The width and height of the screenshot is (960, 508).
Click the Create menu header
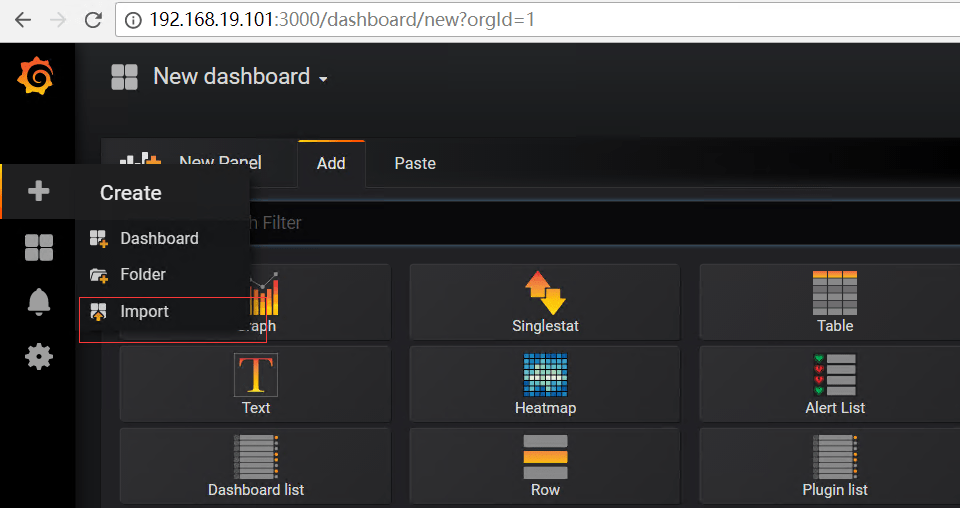tap(131, 193)
